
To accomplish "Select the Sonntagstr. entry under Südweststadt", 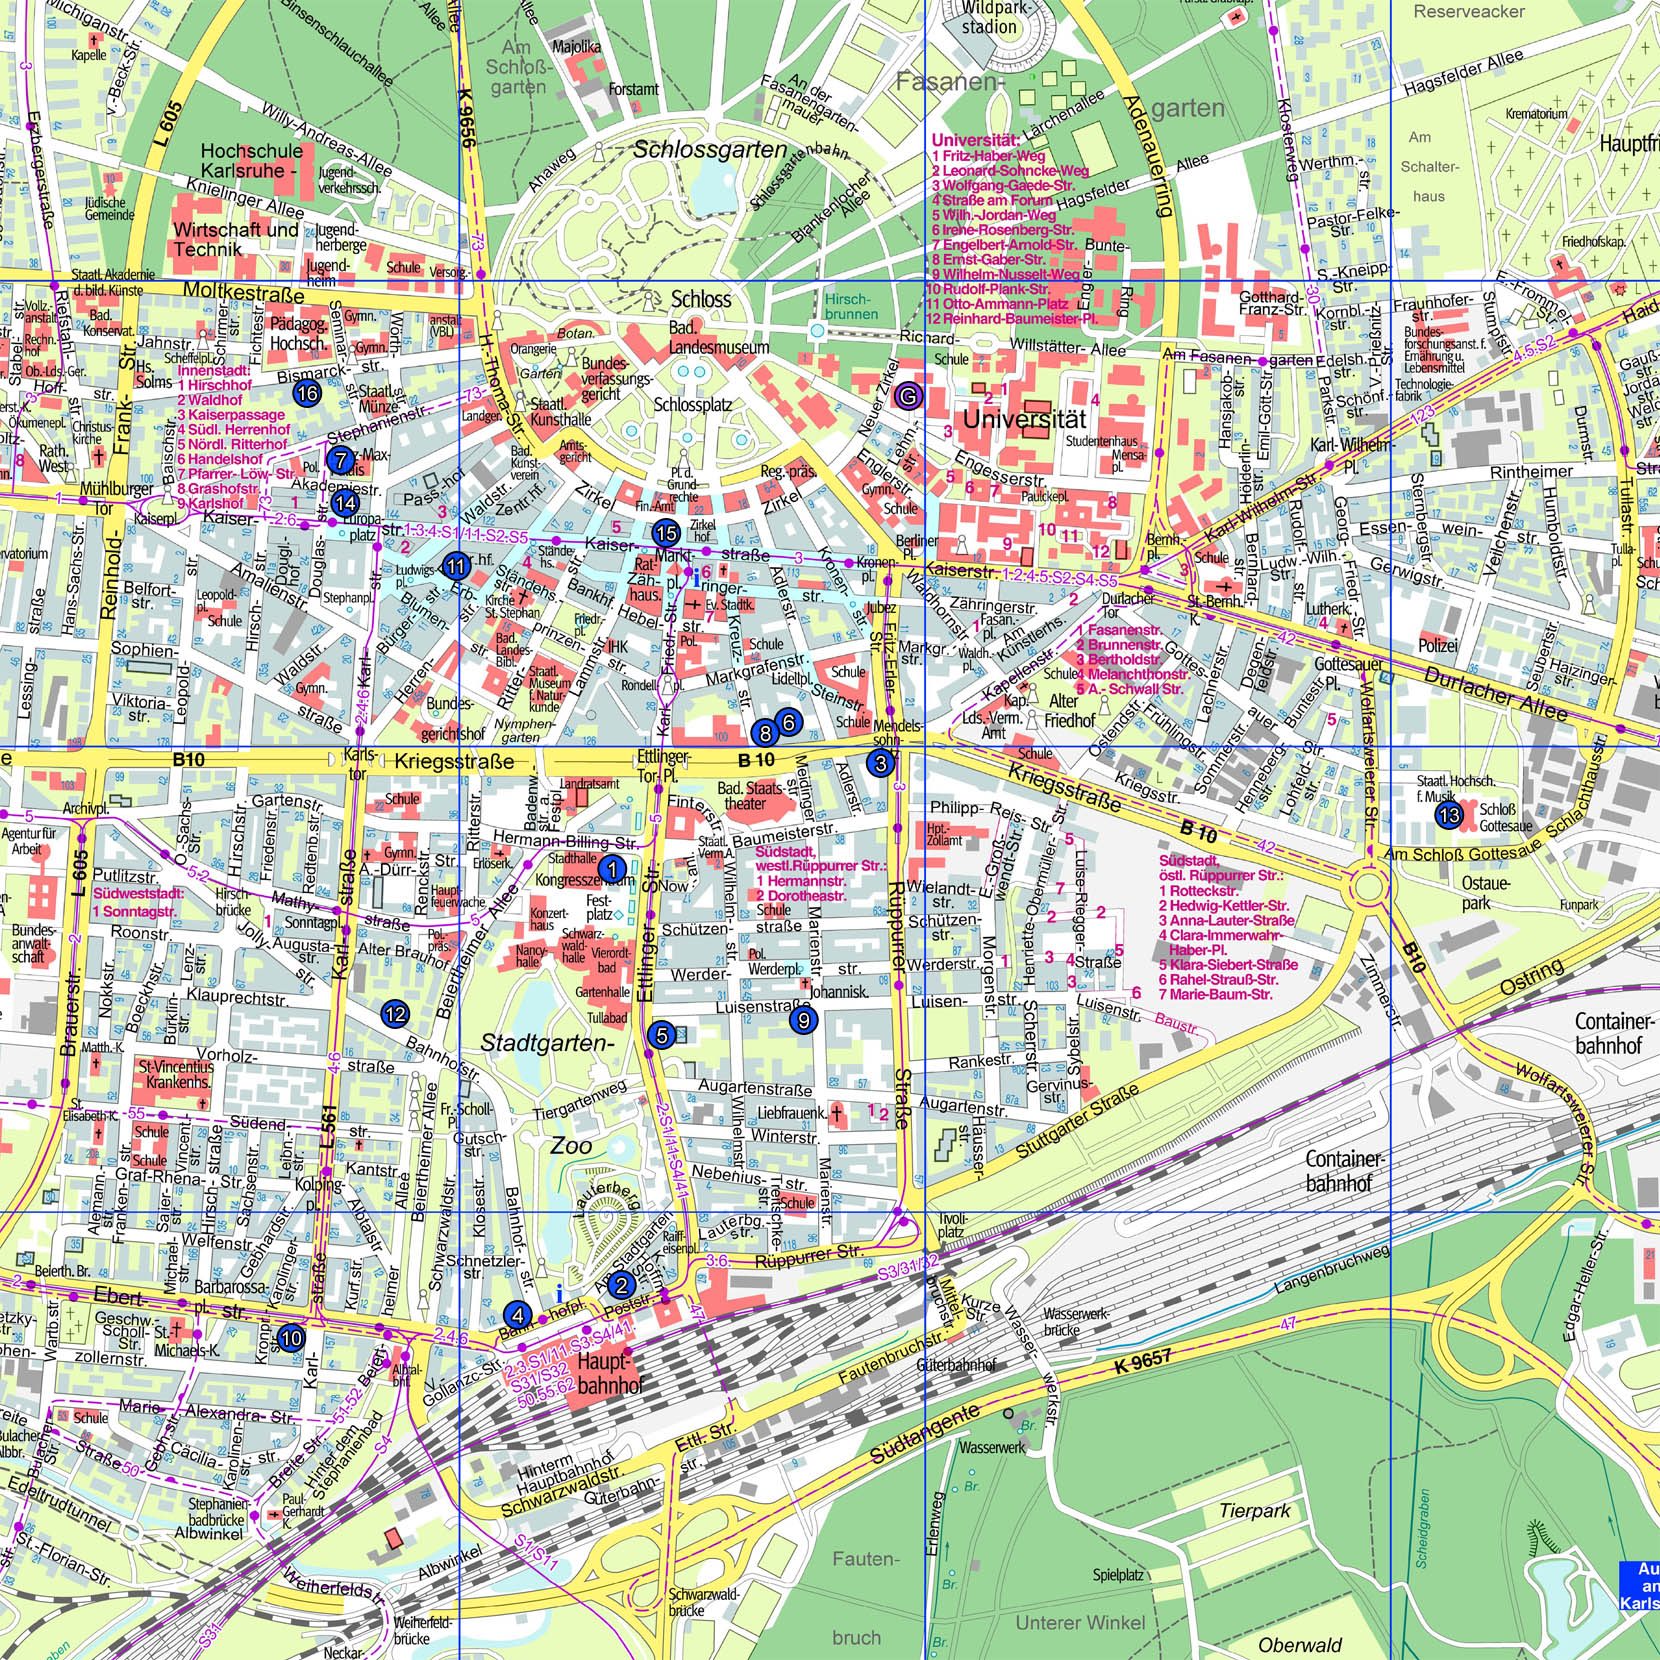I will (x=140, y=913).
